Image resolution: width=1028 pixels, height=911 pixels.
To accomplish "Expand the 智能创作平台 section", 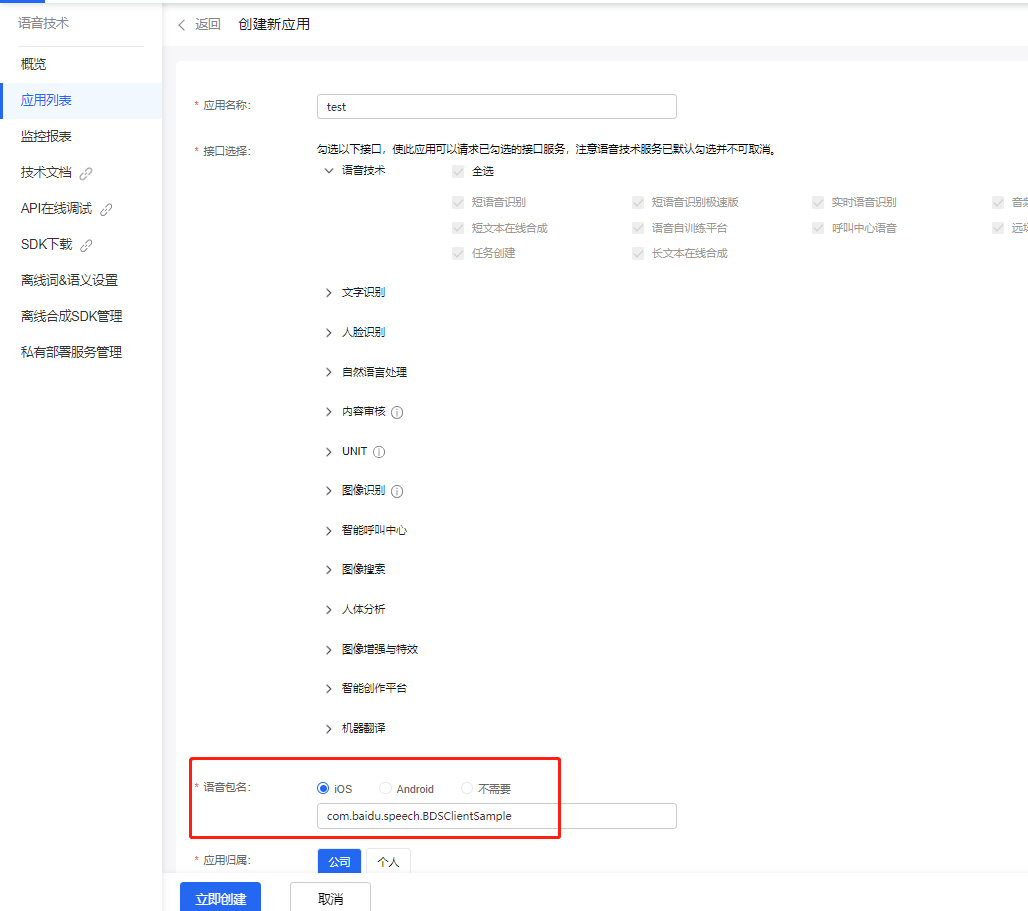I will tap(328, 688).
